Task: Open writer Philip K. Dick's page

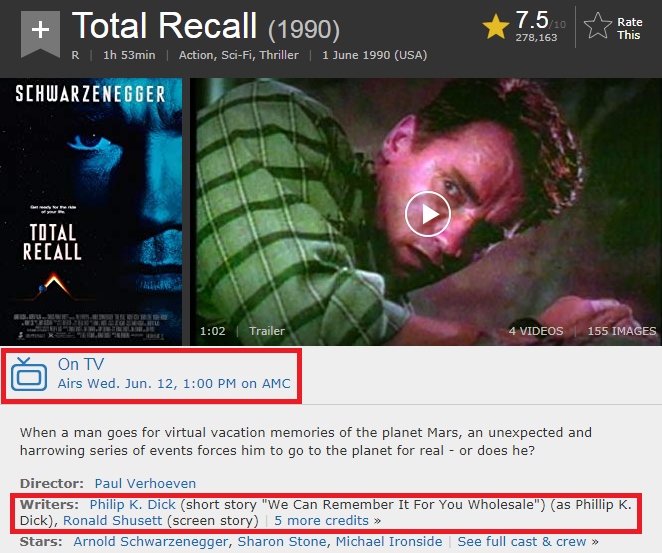Action: coord(133,504)
